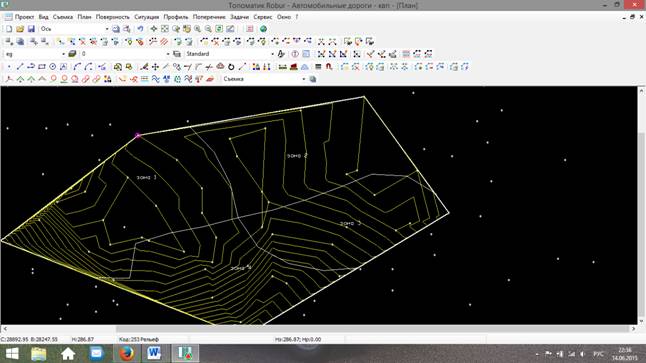646x363 pixels.
Task: Open the Поверхность menu
Action: pos(112,17)
